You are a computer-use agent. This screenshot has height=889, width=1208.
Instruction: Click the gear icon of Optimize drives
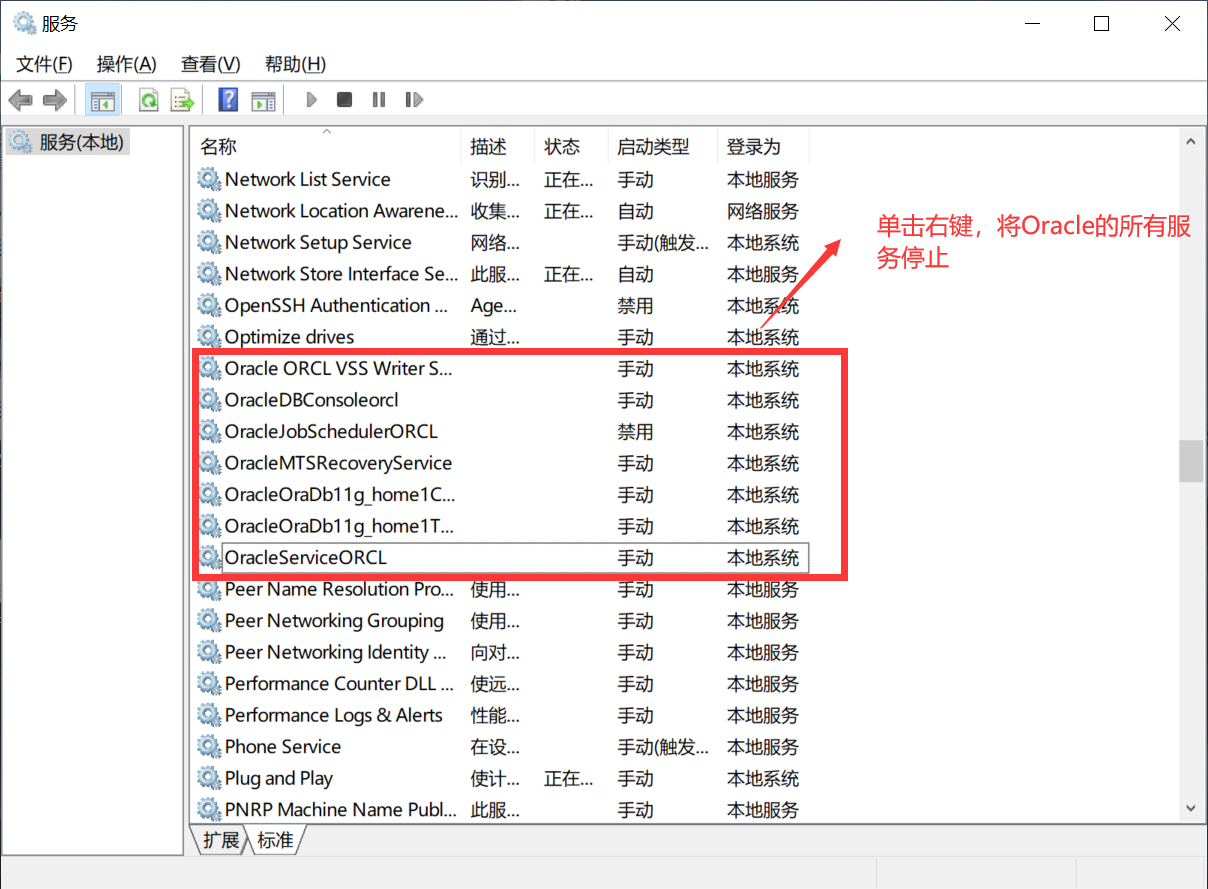tap(209, 337)
